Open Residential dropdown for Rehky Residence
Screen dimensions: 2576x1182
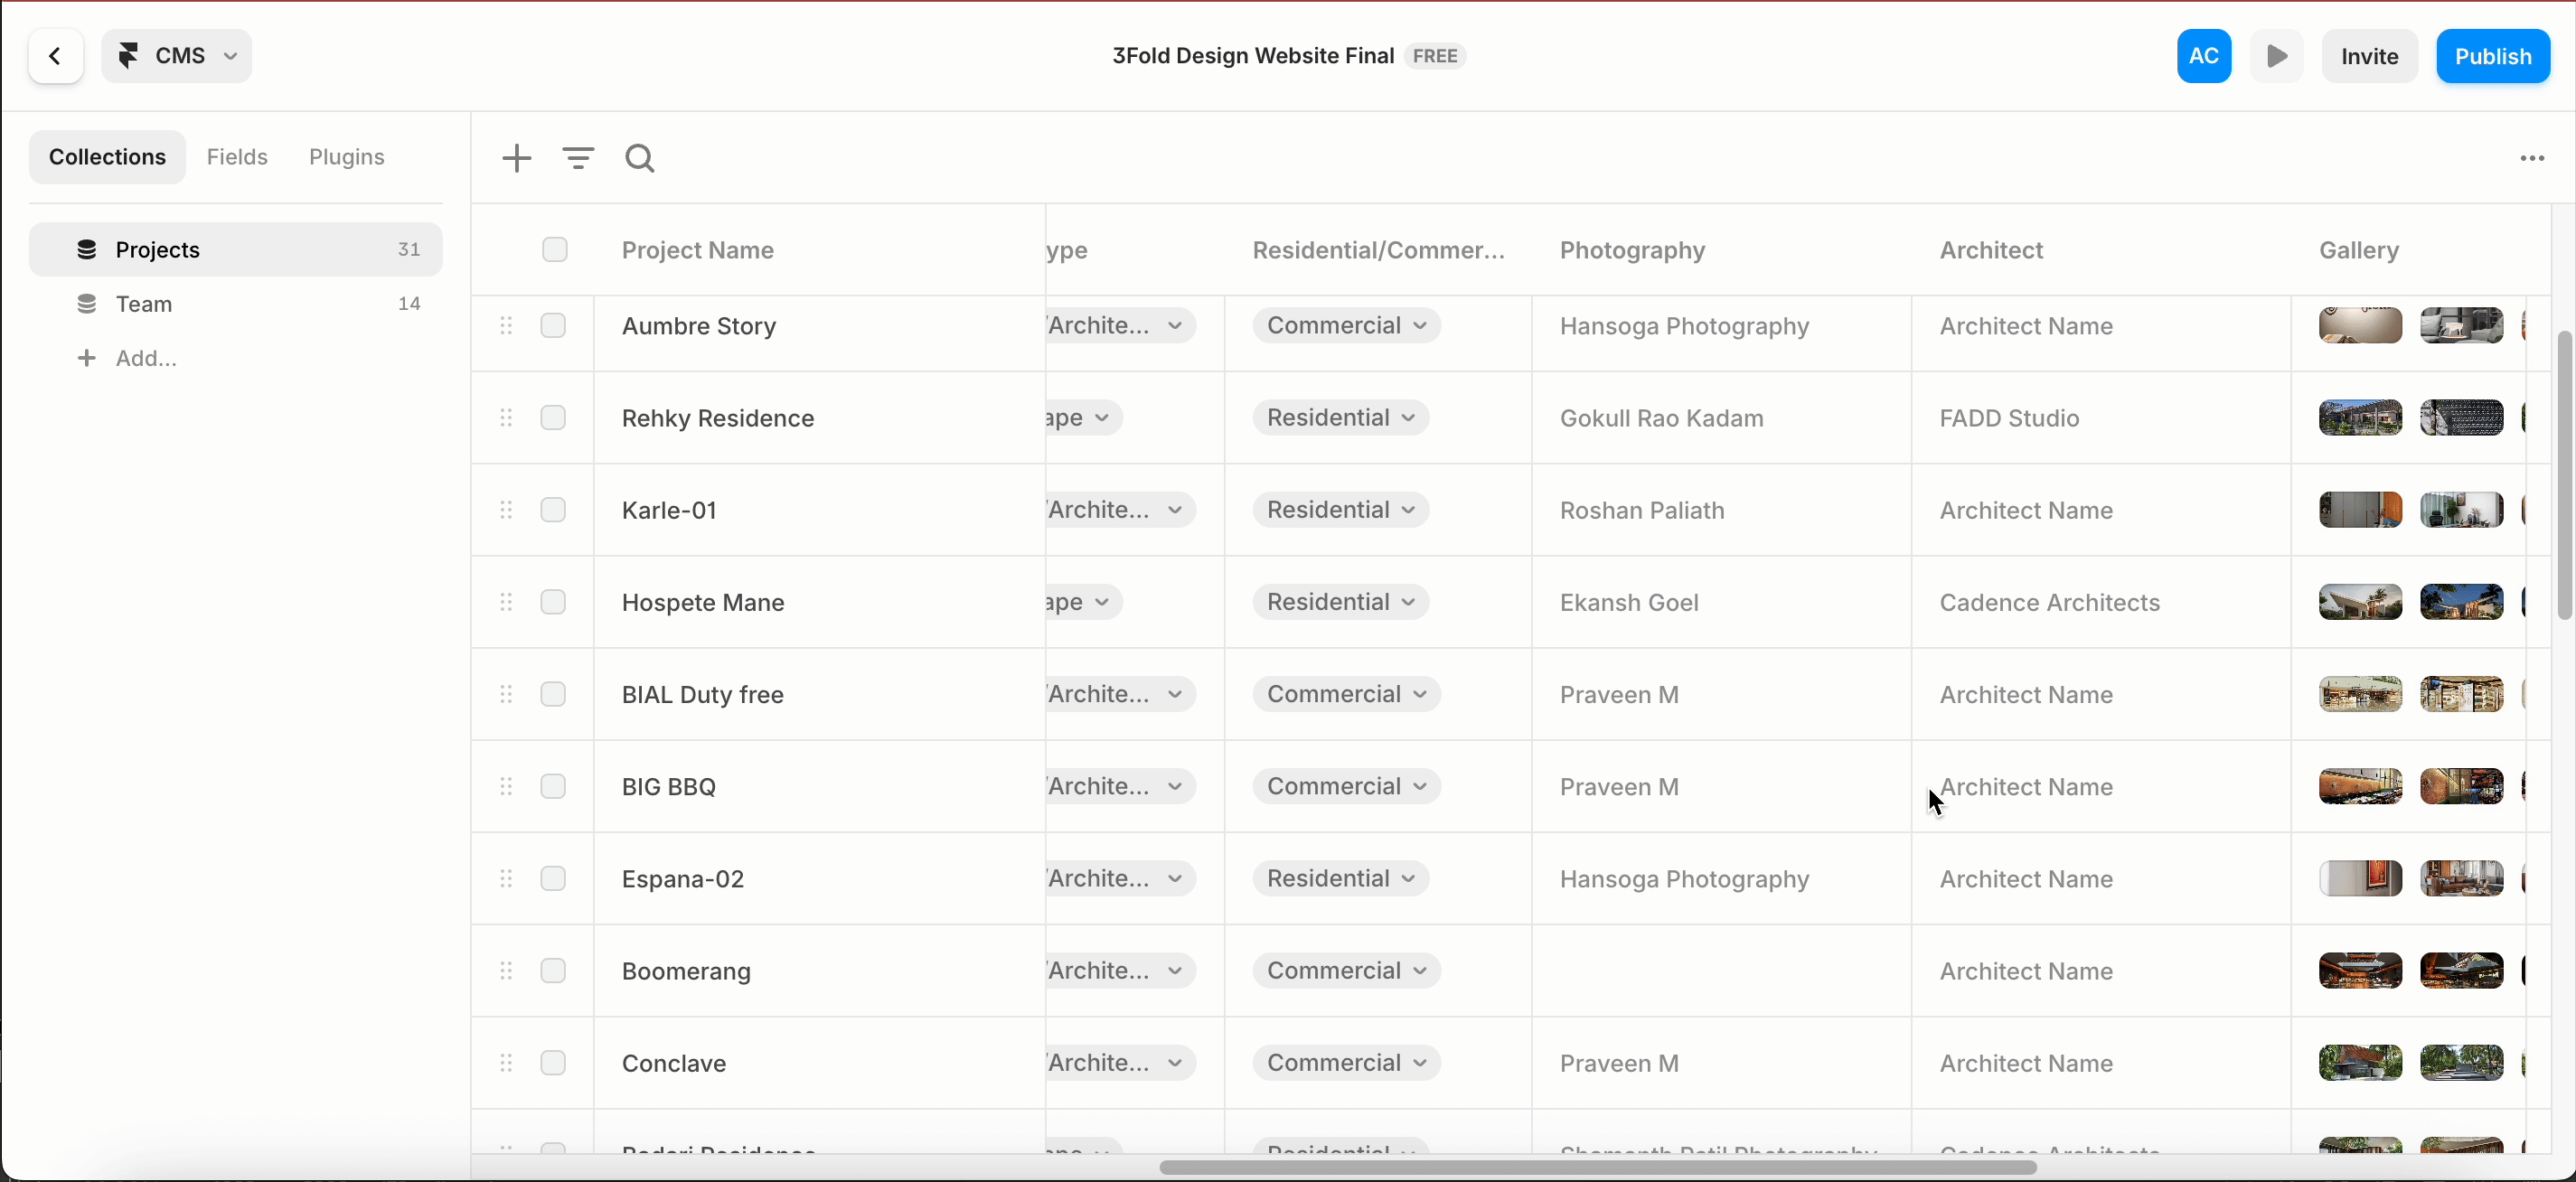click(x=1340, y=417)
